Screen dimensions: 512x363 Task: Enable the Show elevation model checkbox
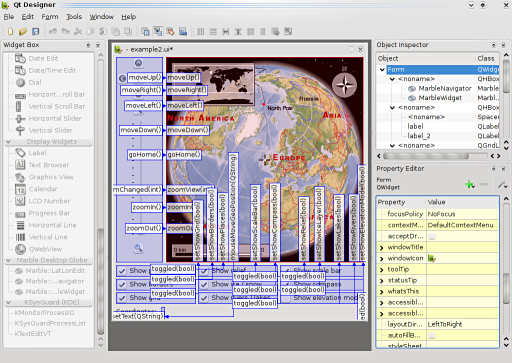pos(286,298)
